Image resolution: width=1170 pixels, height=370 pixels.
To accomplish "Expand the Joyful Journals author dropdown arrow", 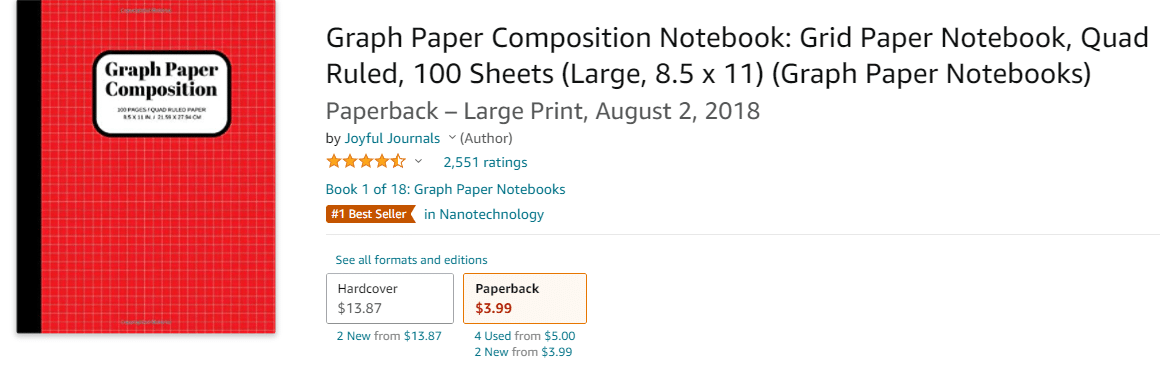I will tap(451, 138).
